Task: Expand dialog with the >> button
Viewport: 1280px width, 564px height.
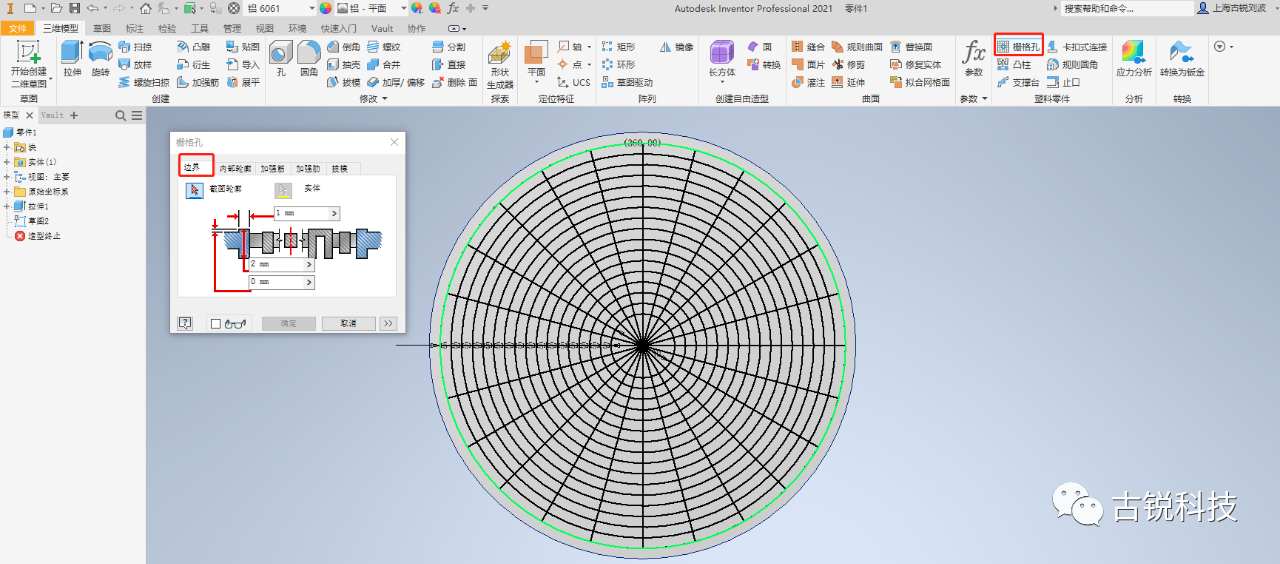Action: tap(388, 323)
